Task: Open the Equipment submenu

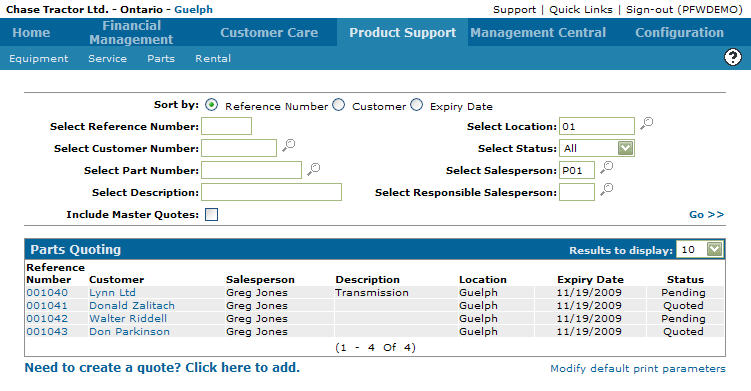Action: click(39, 58)
